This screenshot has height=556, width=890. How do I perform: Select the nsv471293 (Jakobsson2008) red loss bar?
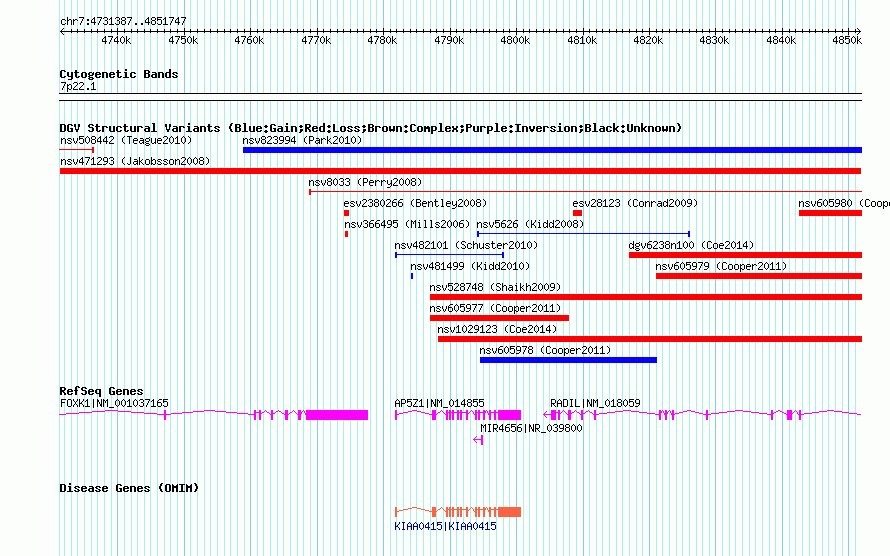coord(460,171)
